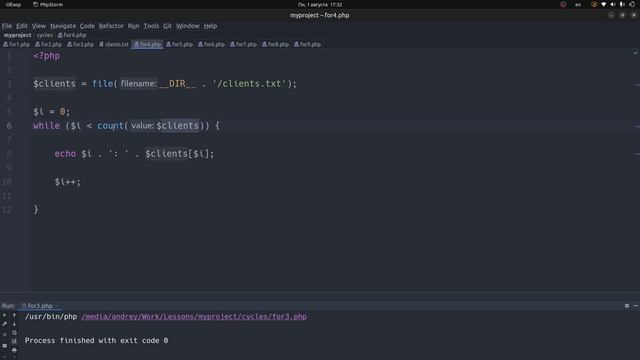
Task: Switch to the for8.php tab
Action: pos(276,44)
